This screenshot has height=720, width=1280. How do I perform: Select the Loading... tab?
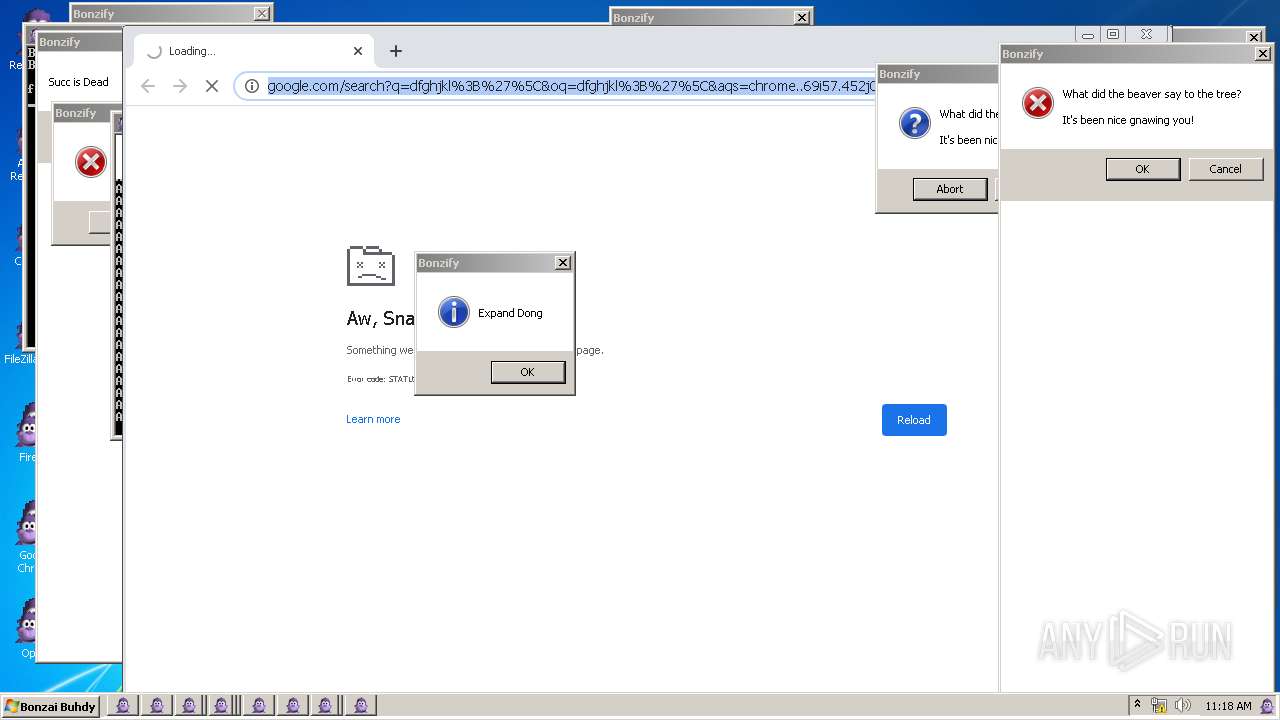pyautogui.click(x=254, y=51)
